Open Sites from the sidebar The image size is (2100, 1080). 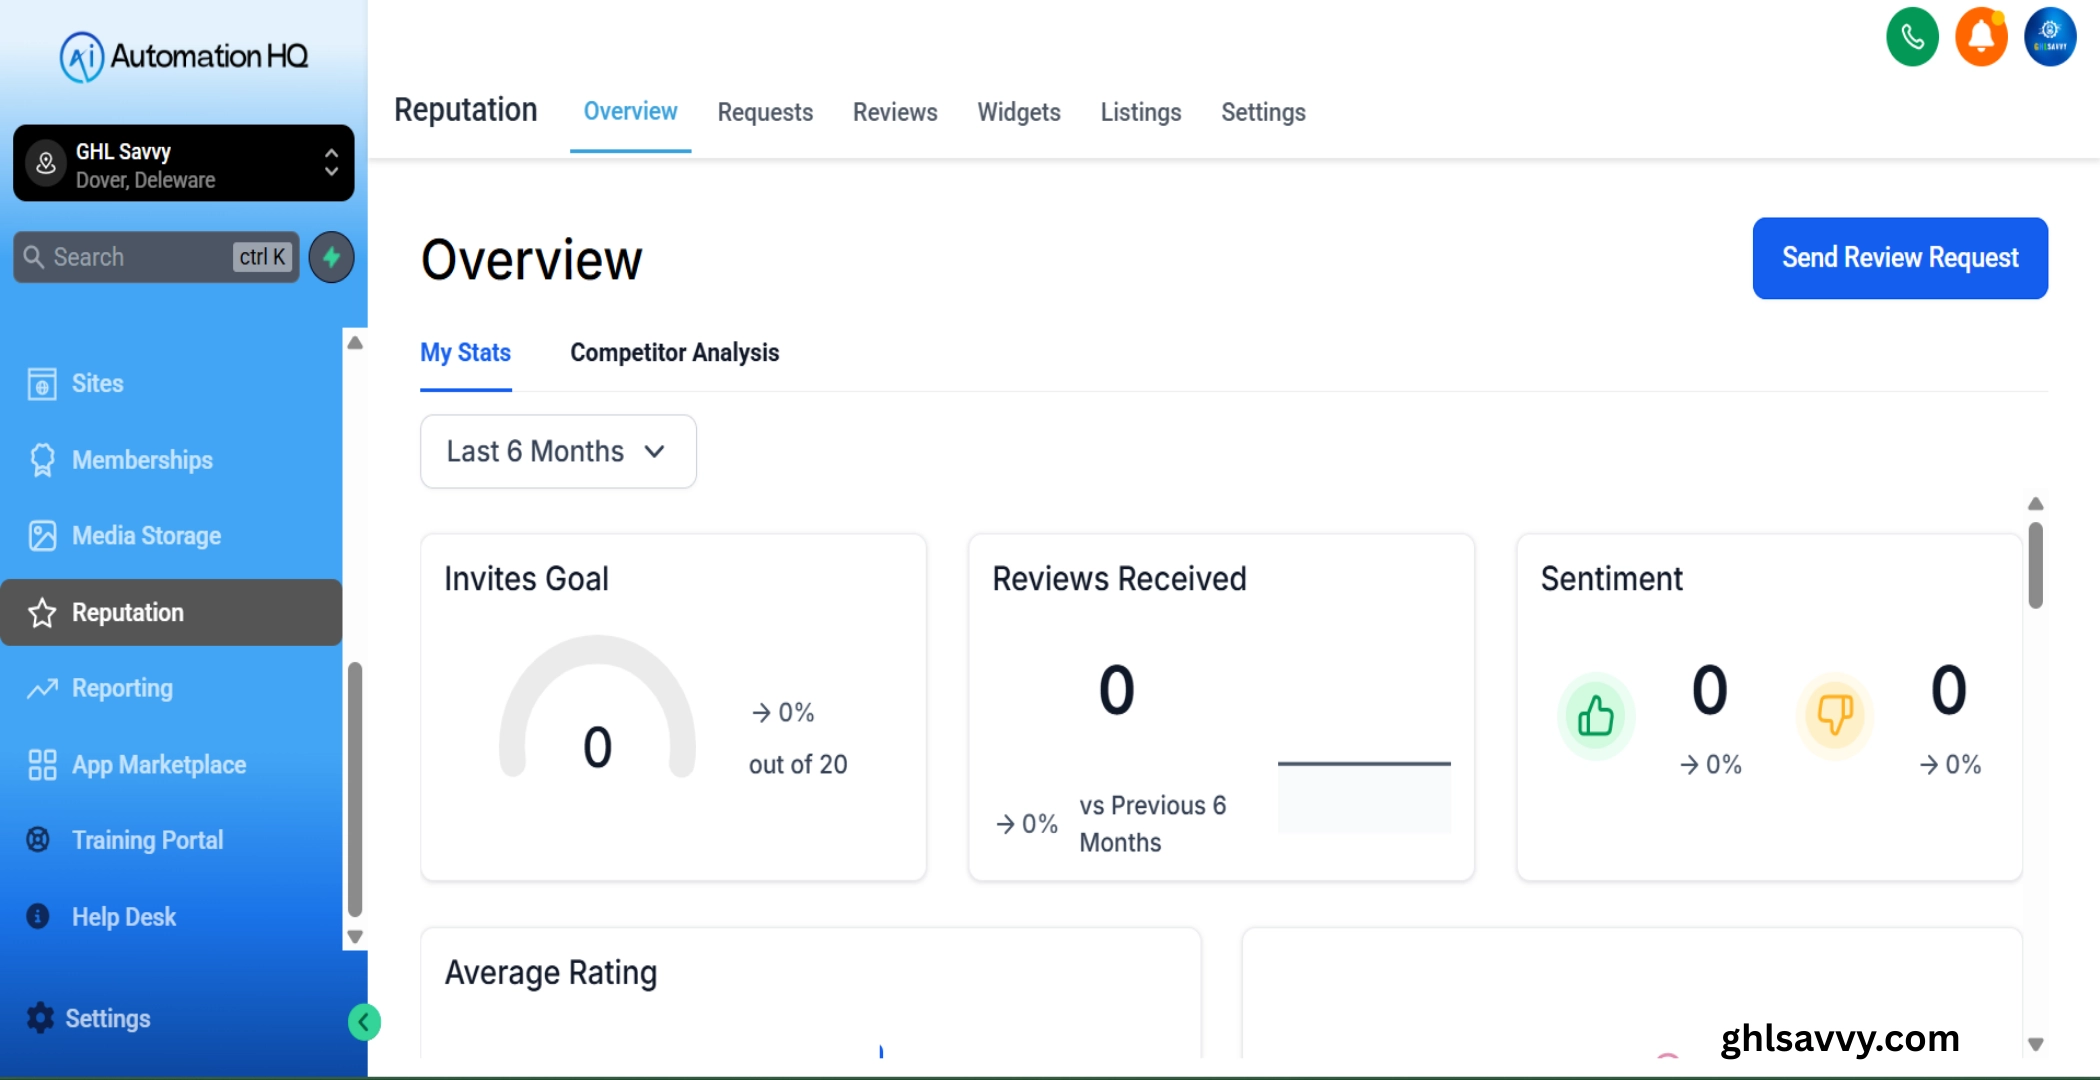coord(97,383)
